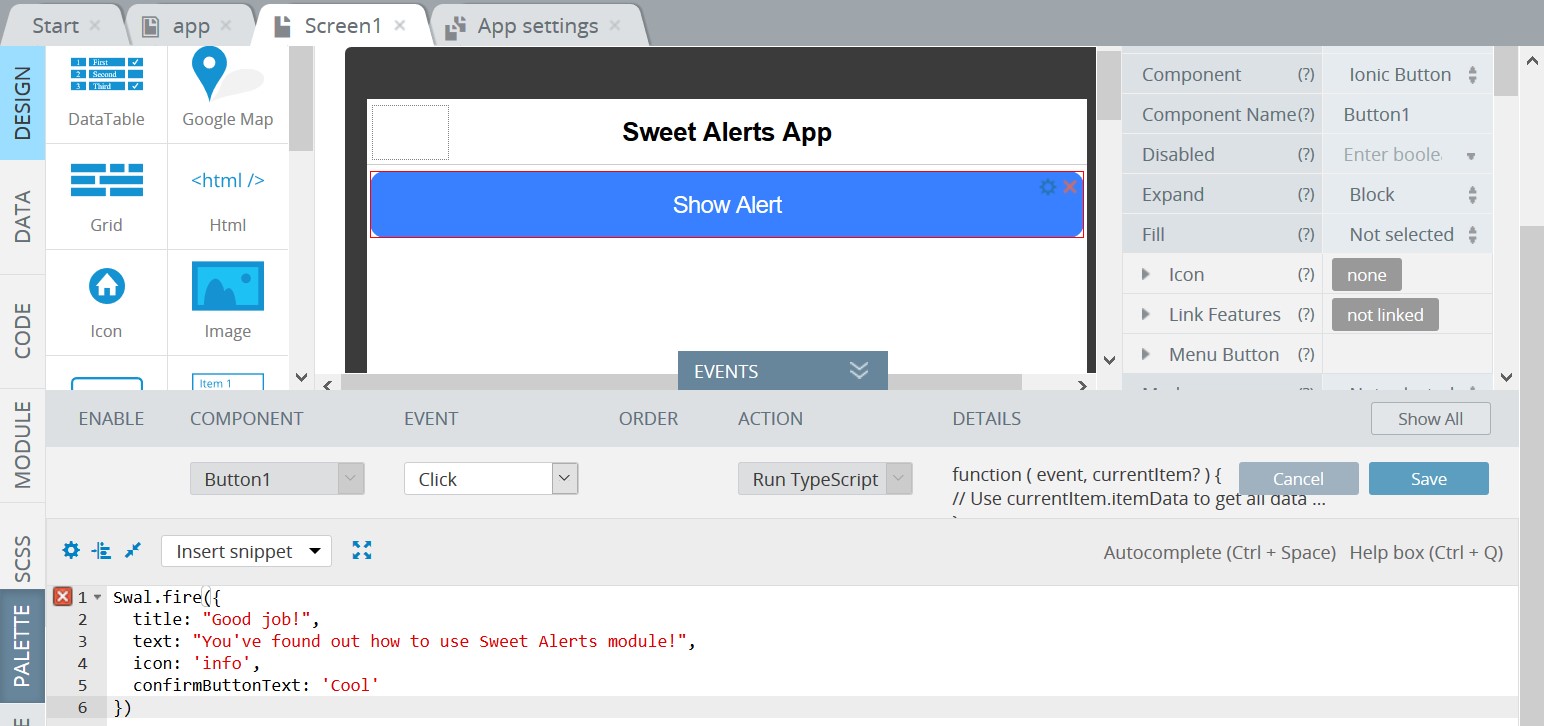Select the DataTable component in palette
The image size is (1544, 726).
point(106,91)
